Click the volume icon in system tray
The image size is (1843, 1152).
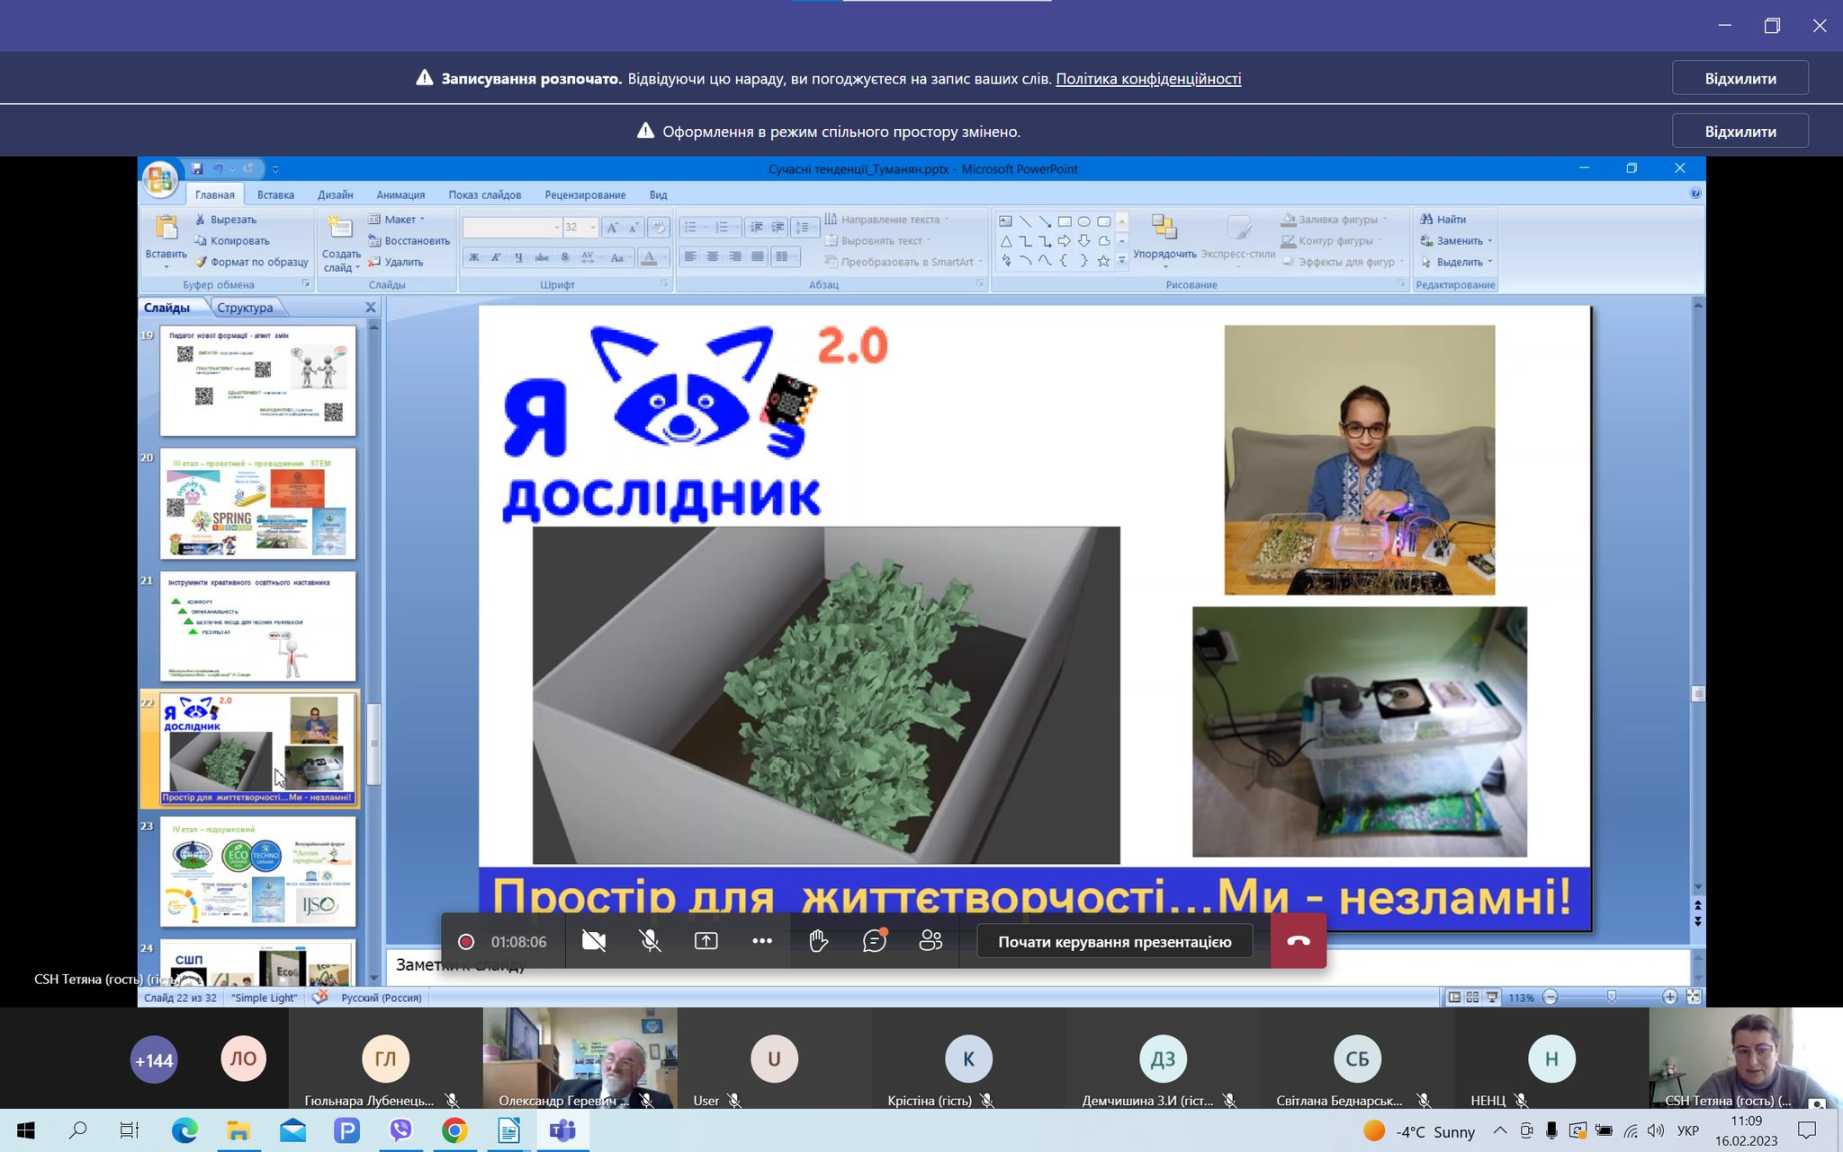[1656, 1130]
